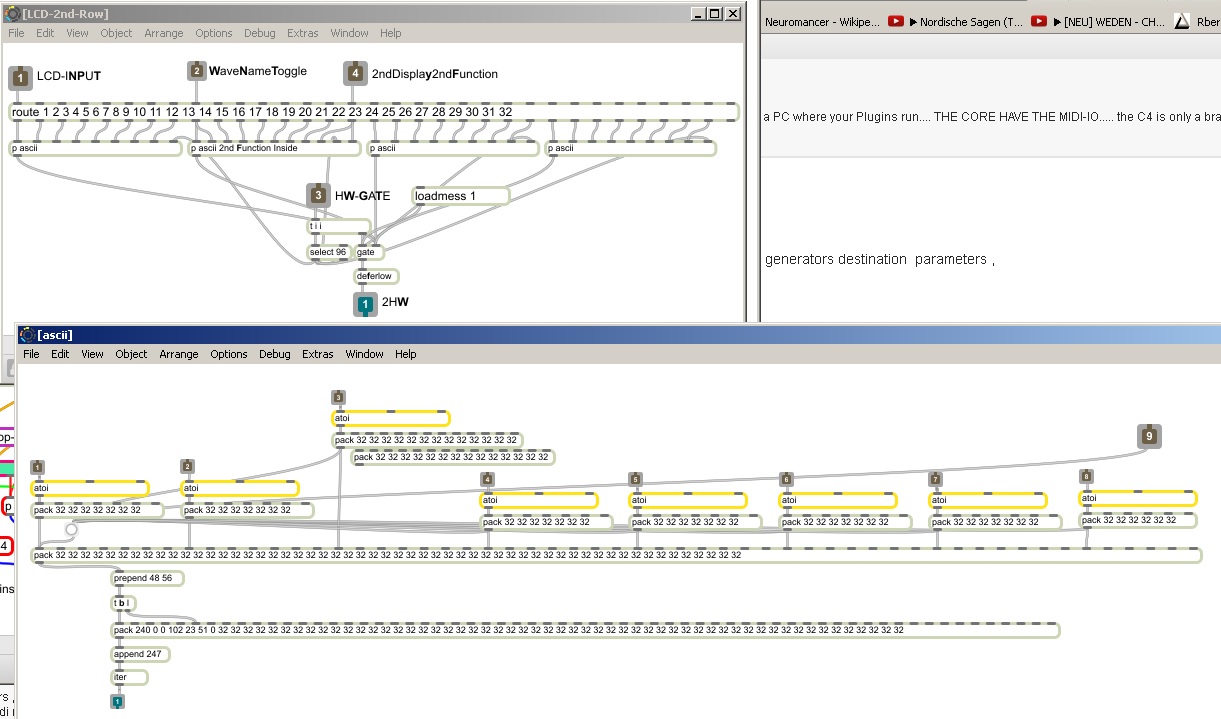Click inlet 4 labeled 2ndDisplay2ndFunction
This screenshot has height=719, width=1221.
354,73
